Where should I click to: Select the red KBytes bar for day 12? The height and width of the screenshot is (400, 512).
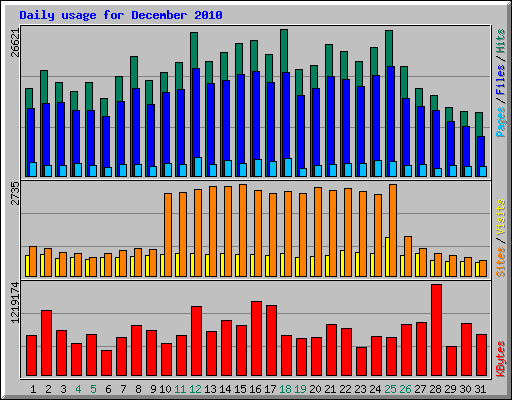click(196, 341)
